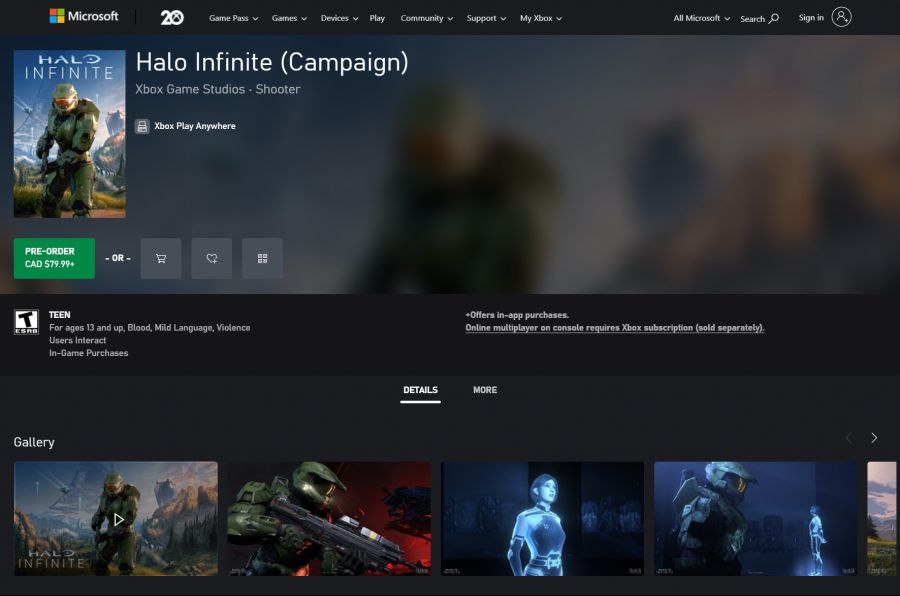Open the editions grid icon button
The height and width of the screenshot is (596, 900).
point(262,258)
